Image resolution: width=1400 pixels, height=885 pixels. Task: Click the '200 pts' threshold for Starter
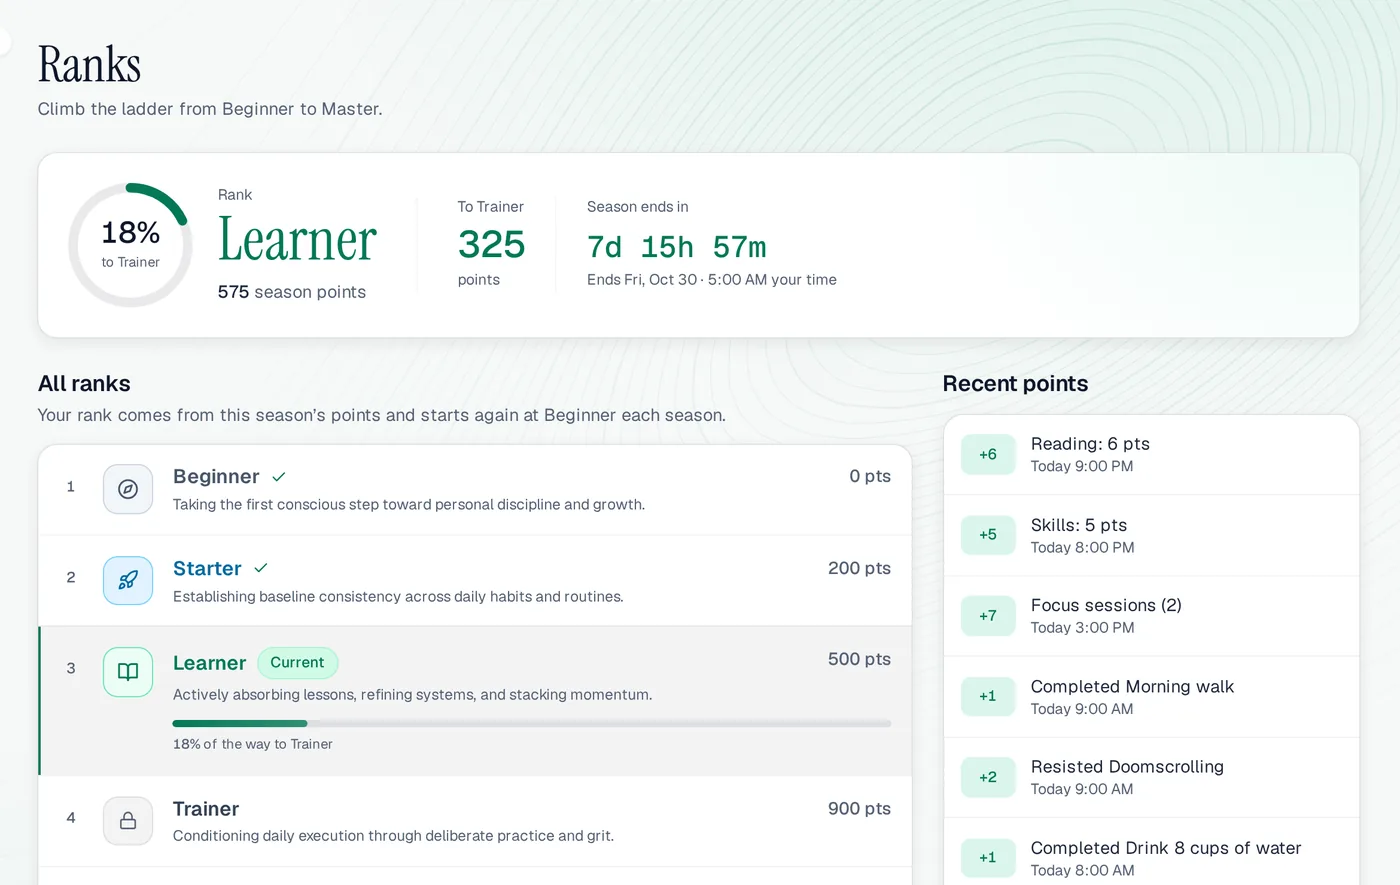coord(859,568)
